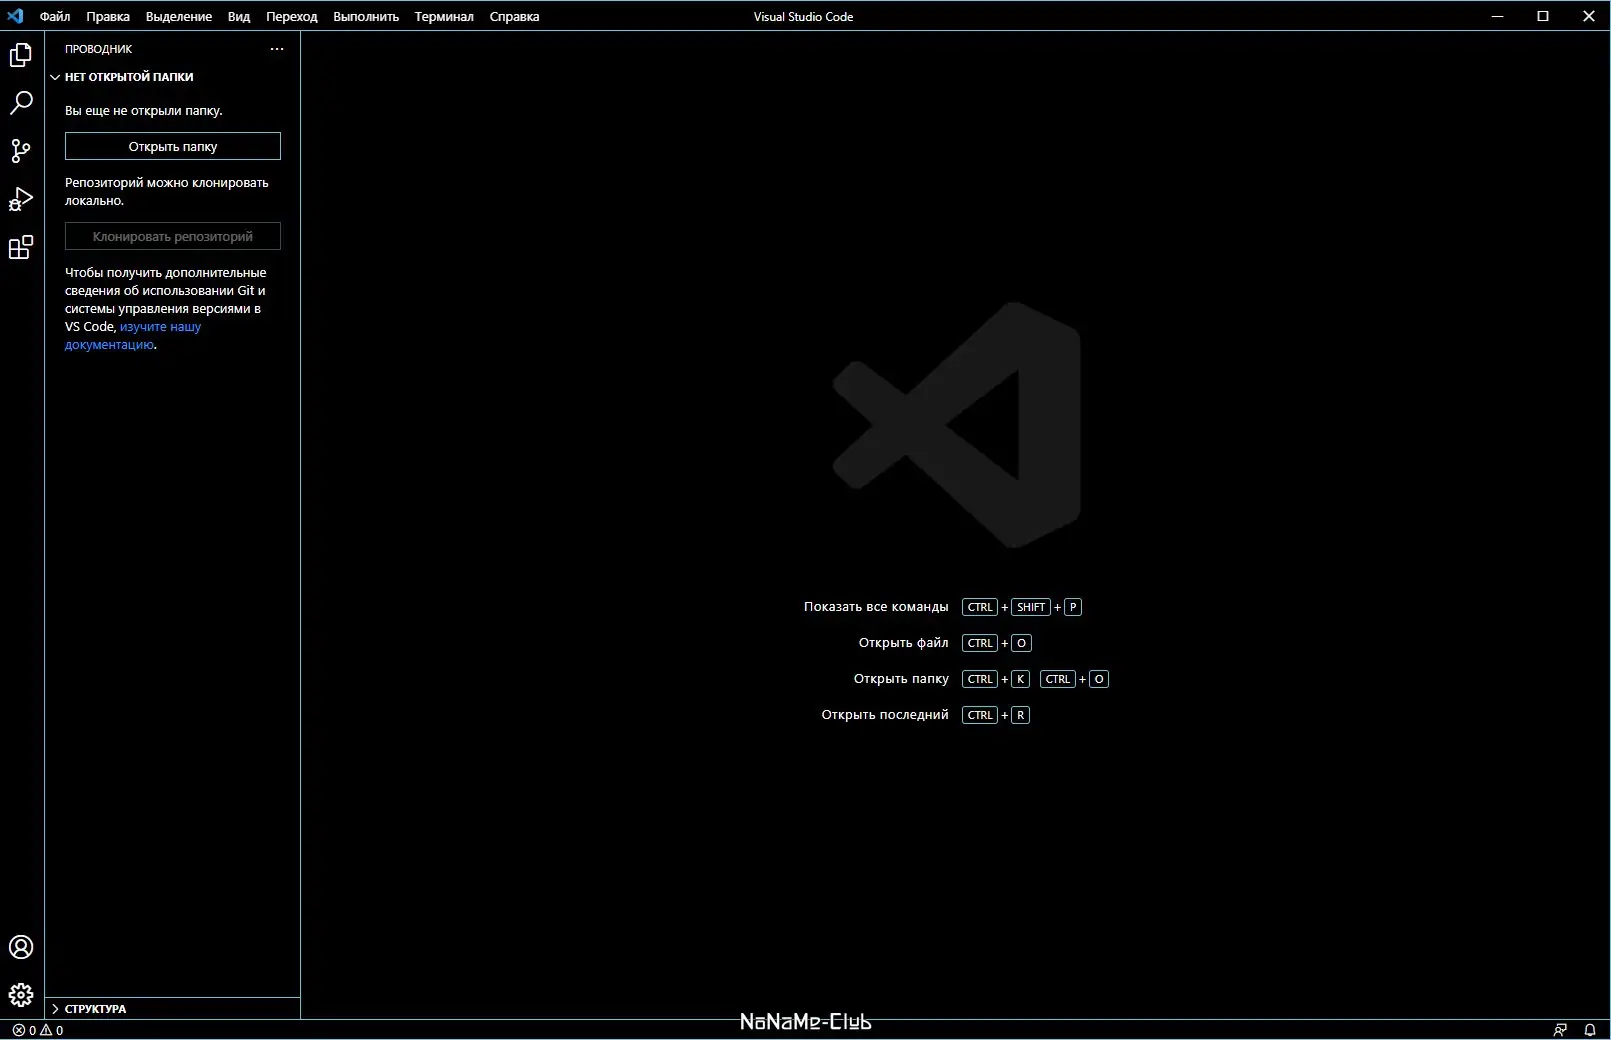The height and width of the screenshot is (1040, 1611).
Task: Collapse the НЕТ ОТКРЫТОЙ ПАПКИ section
Action: [x=172, y=77]
